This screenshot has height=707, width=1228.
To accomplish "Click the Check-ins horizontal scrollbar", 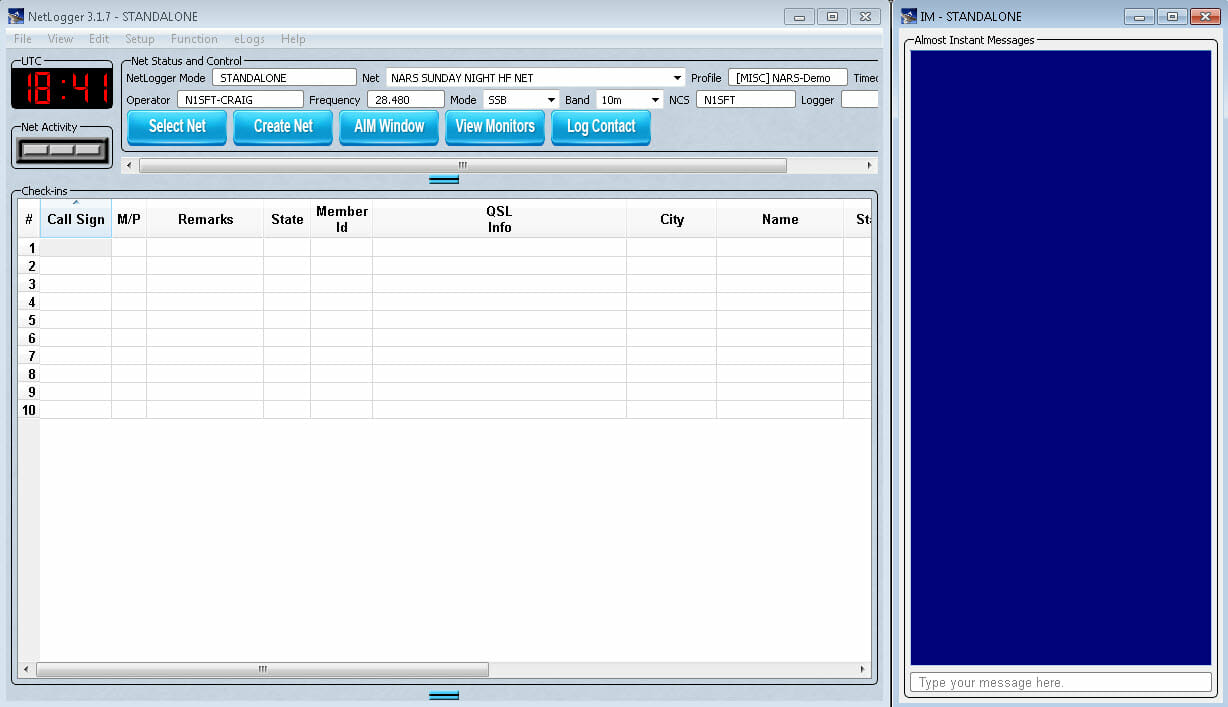I will pos(262,669).
